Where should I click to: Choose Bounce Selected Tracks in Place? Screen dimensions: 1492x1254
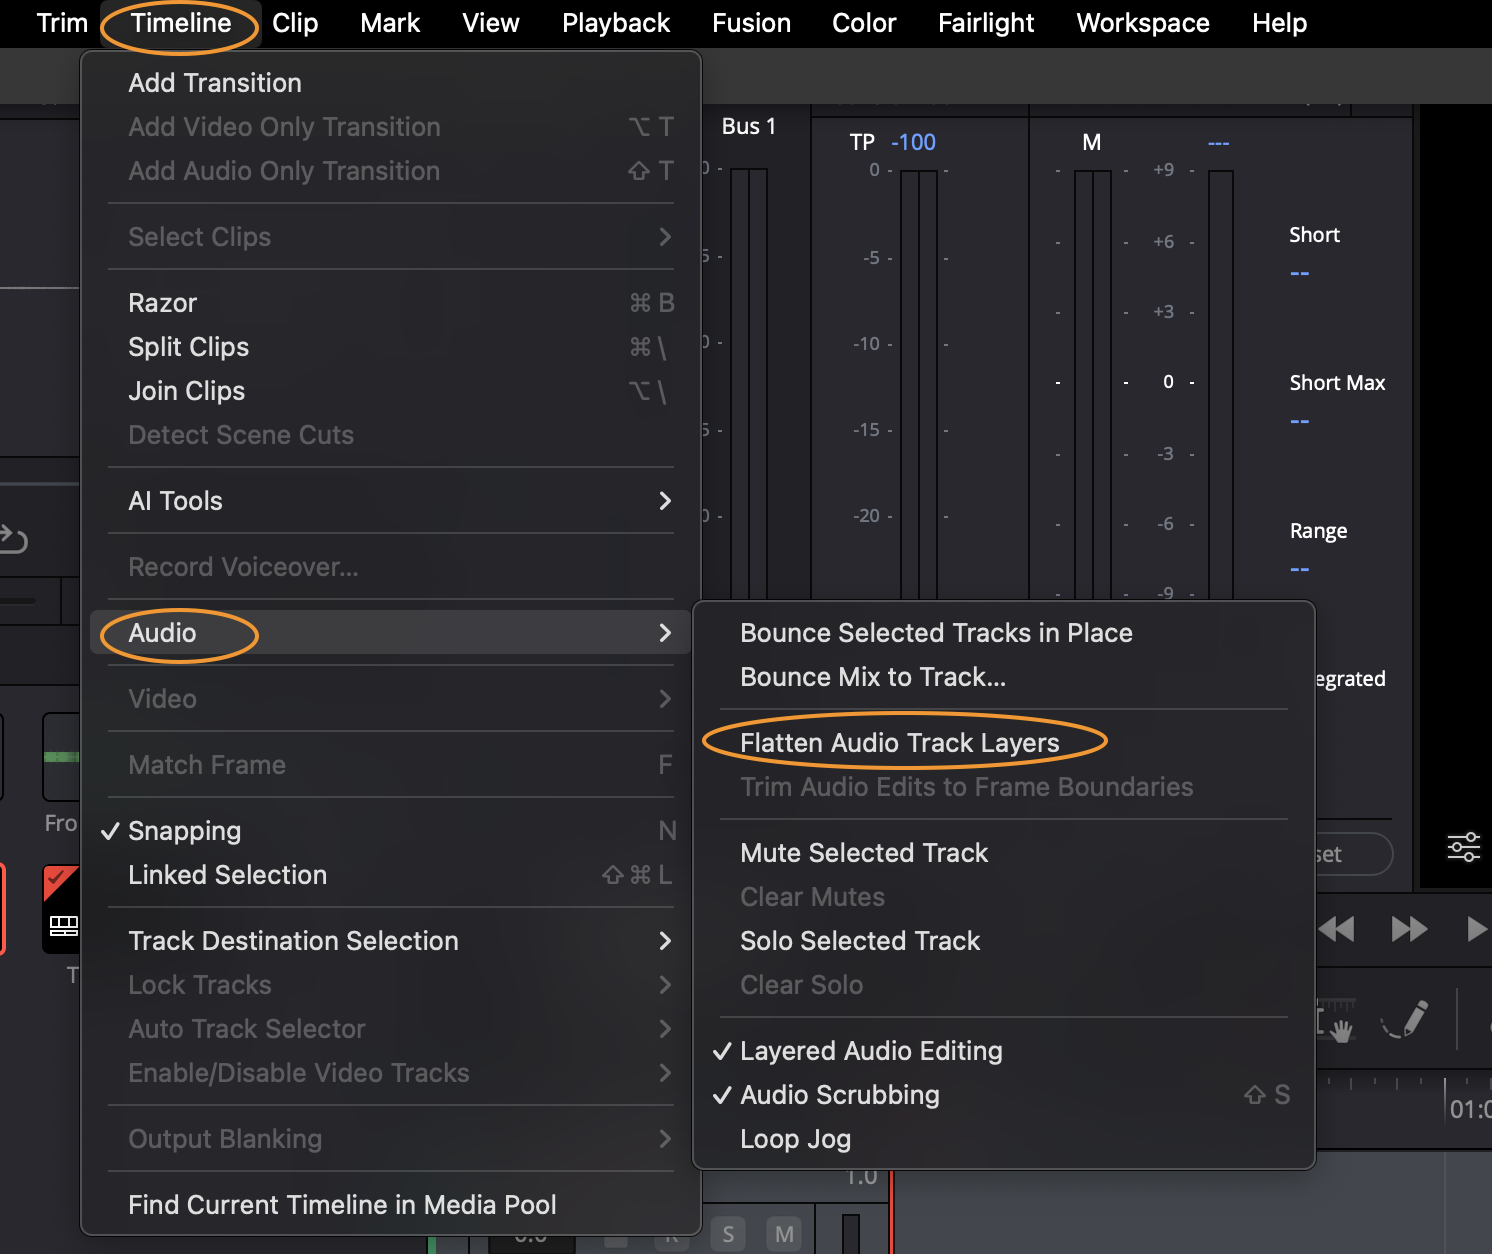1004,633
